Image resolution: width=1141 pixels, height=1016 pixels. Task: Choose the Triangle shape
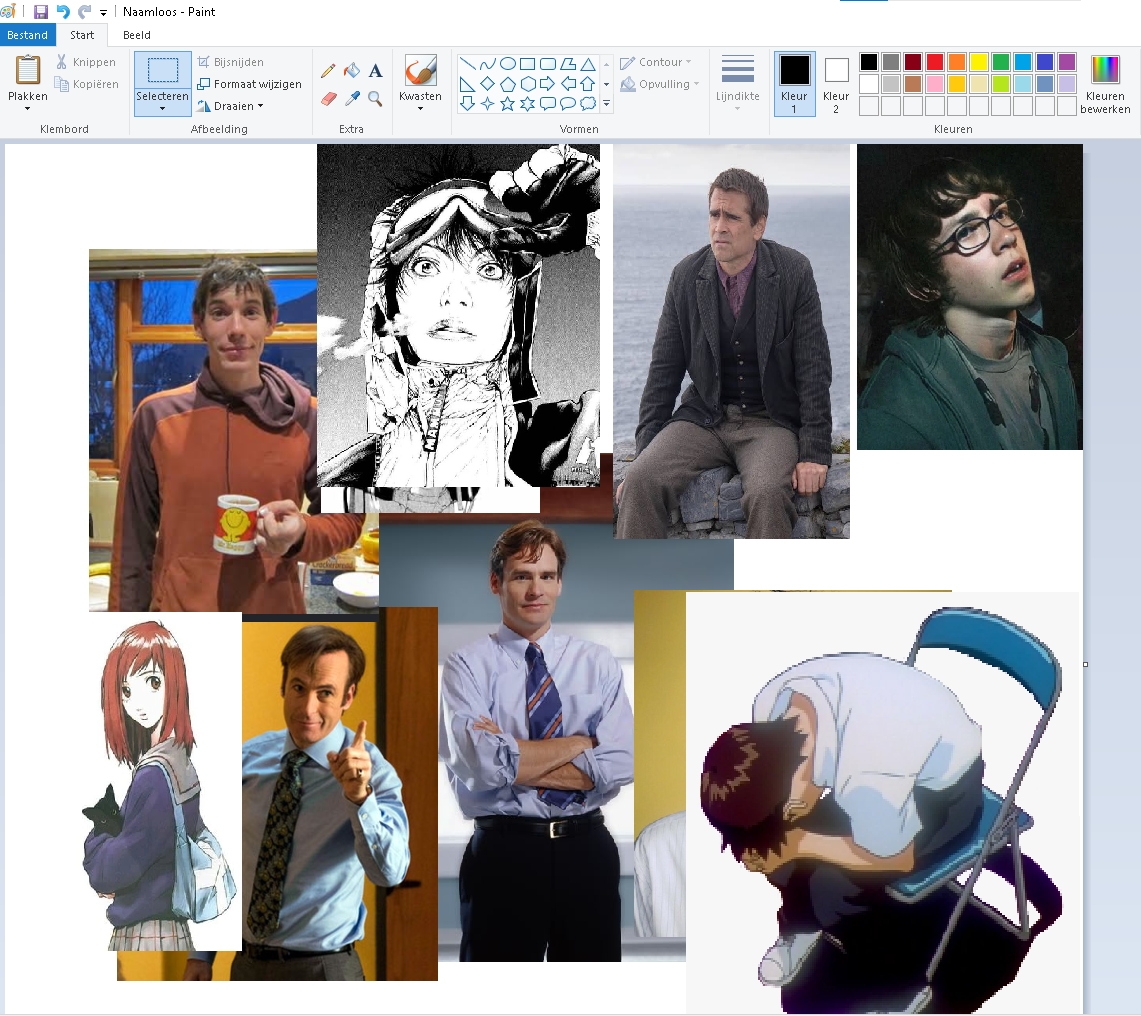588,63
